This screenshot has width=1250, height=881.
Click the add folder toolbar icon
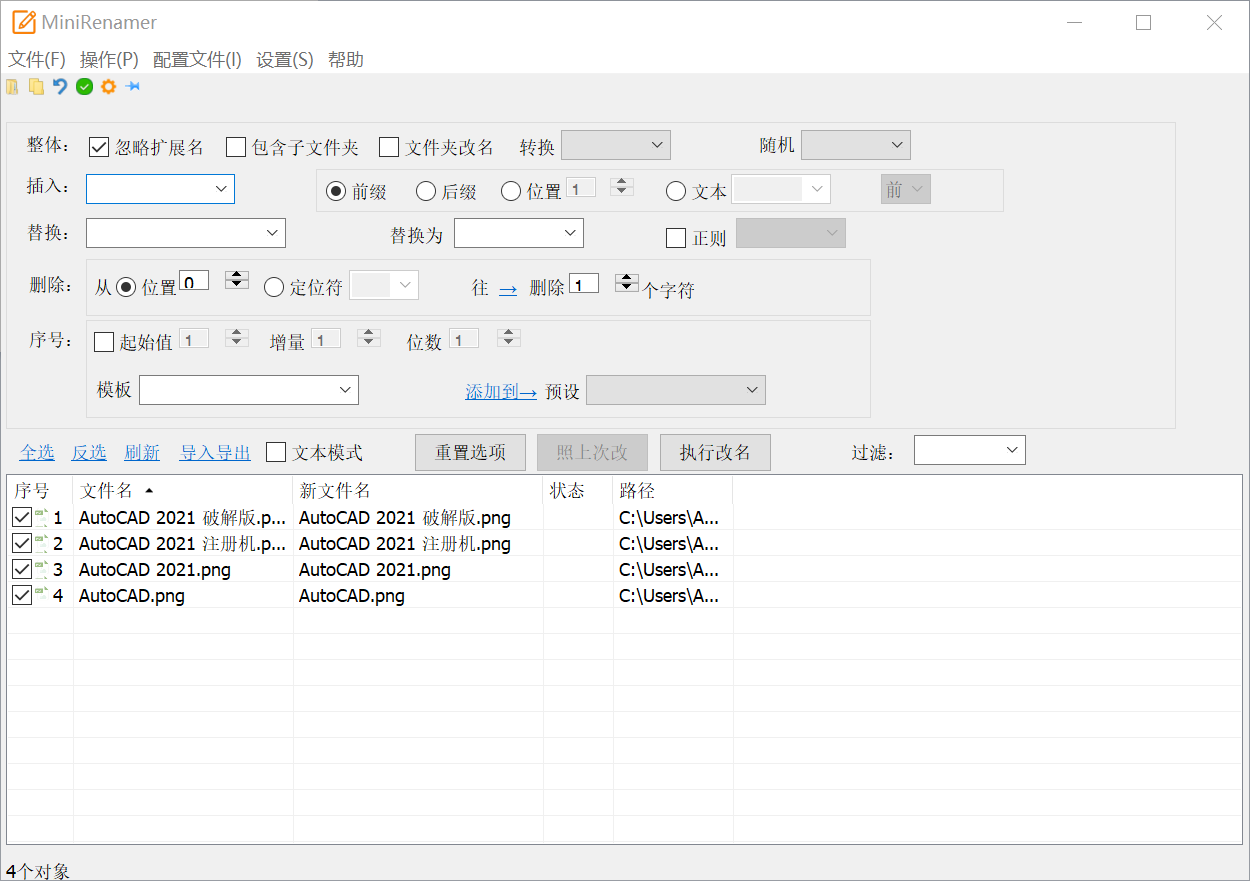point(36,87)
